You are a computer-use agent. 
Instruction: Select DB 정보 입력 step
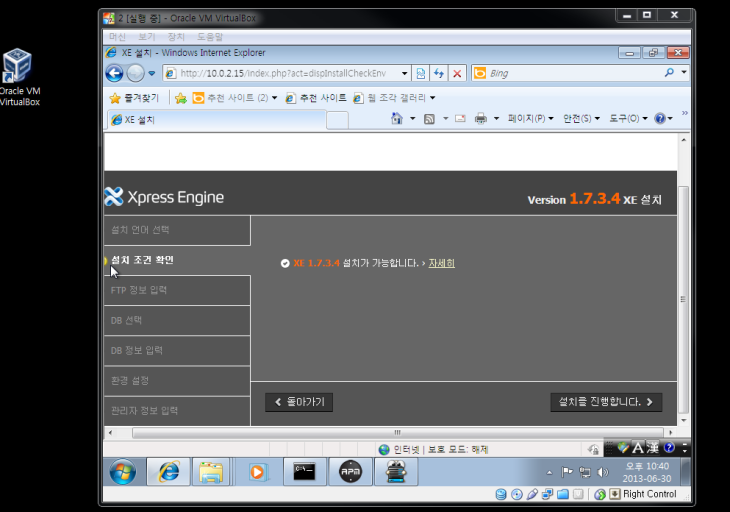coord(177,350)
